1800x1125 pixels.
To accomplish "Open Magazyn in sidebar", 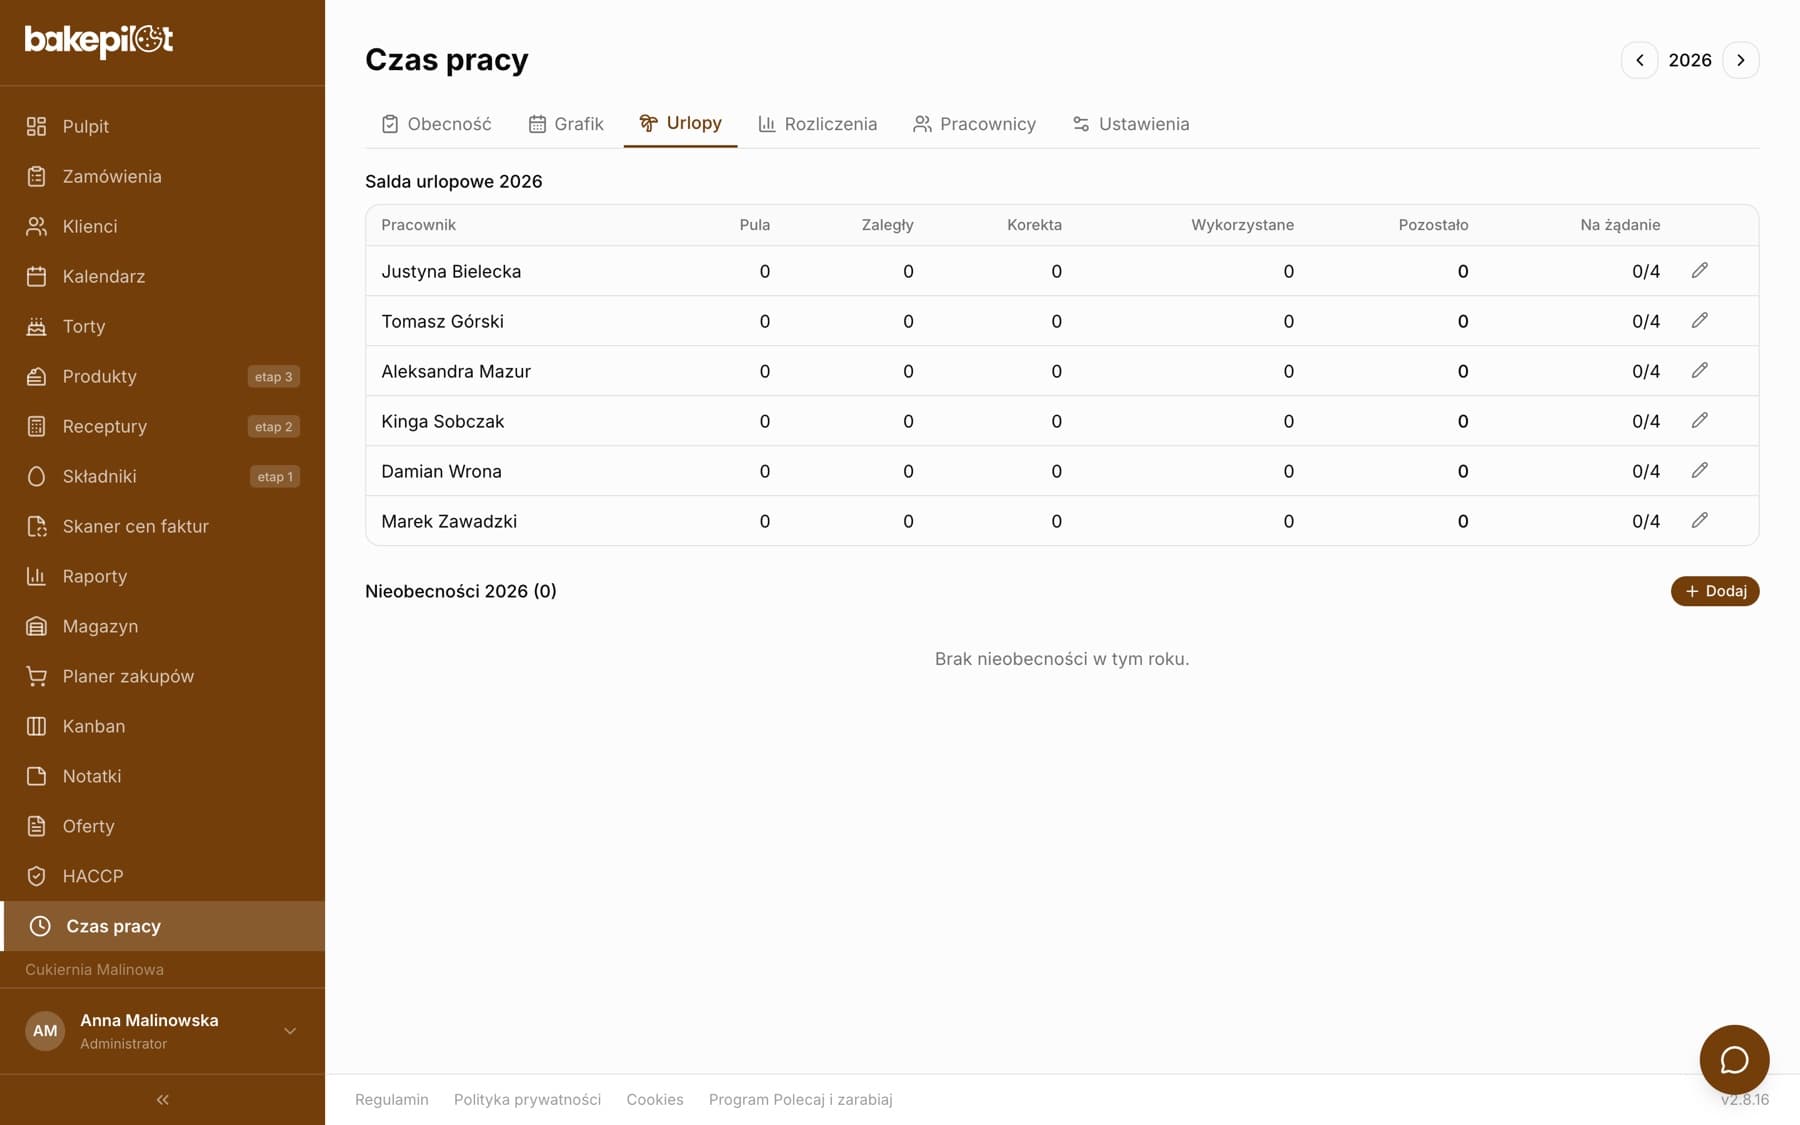I will point(162,626).
